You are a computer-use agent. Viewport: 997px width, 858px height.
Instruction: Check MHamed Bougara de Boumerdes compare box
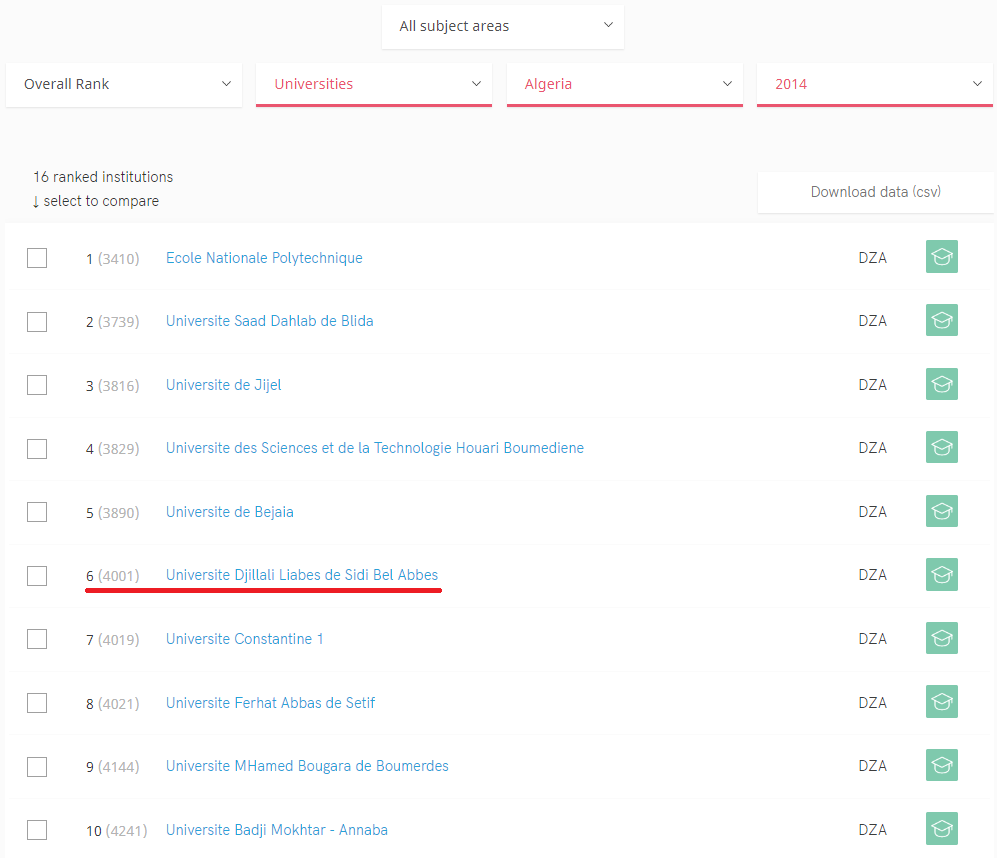click(x=37, y=766)
